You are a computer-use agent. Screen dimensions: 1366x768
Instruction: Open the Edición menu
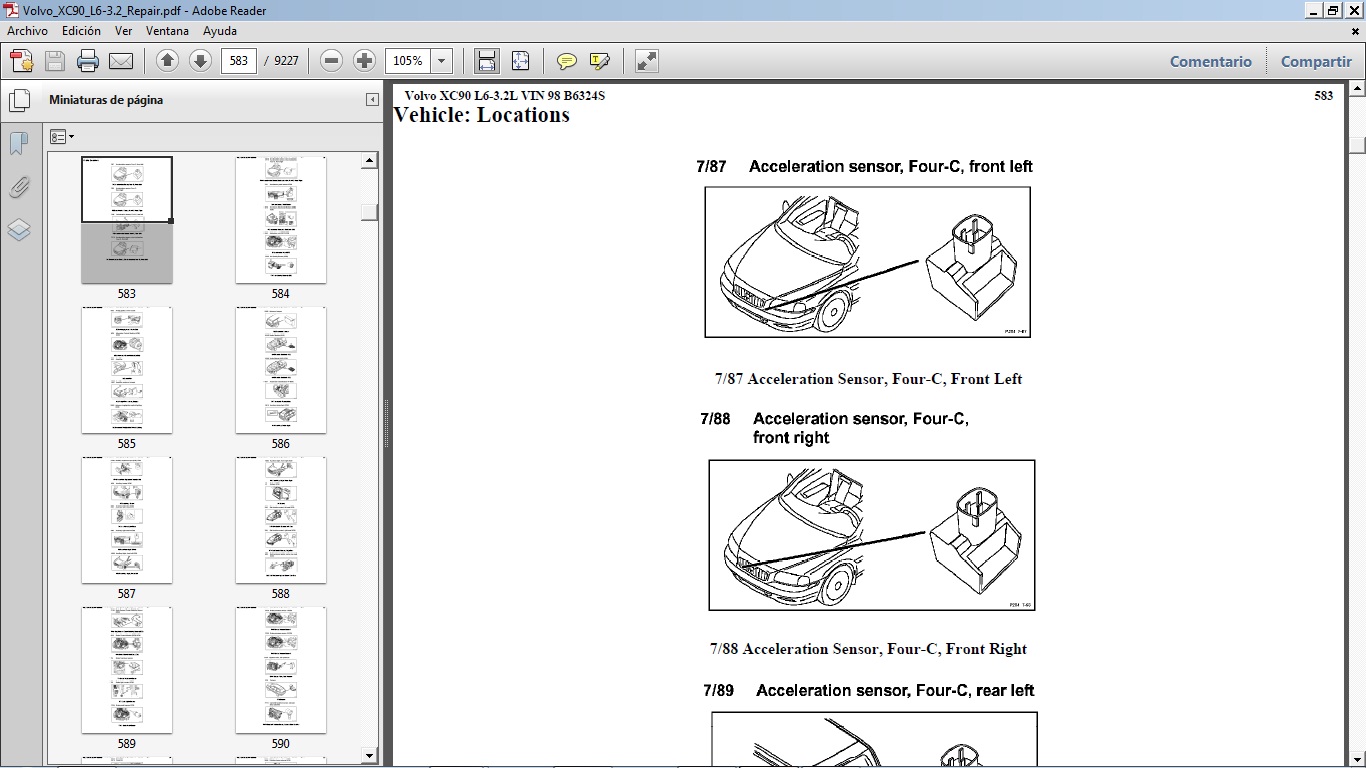81,31
